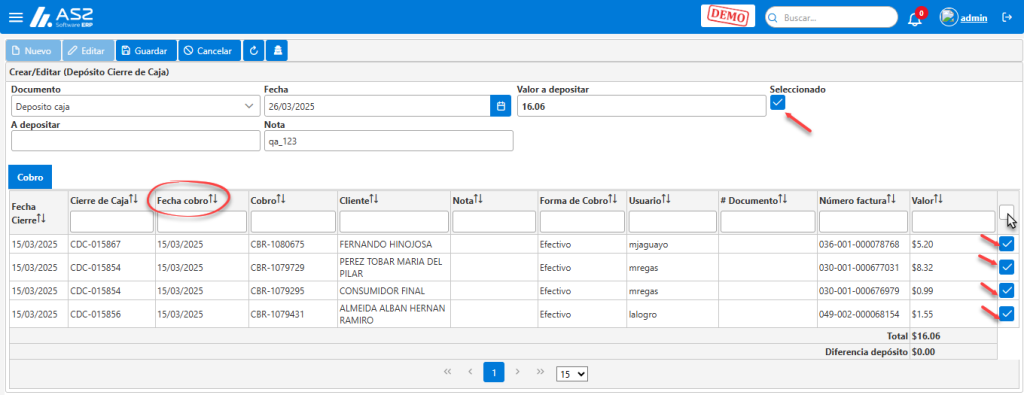Screen dimensions: 1024x395
Task: Click the refresh icon in toolbar
Action: pyautogui.click(x=253, y=51)
